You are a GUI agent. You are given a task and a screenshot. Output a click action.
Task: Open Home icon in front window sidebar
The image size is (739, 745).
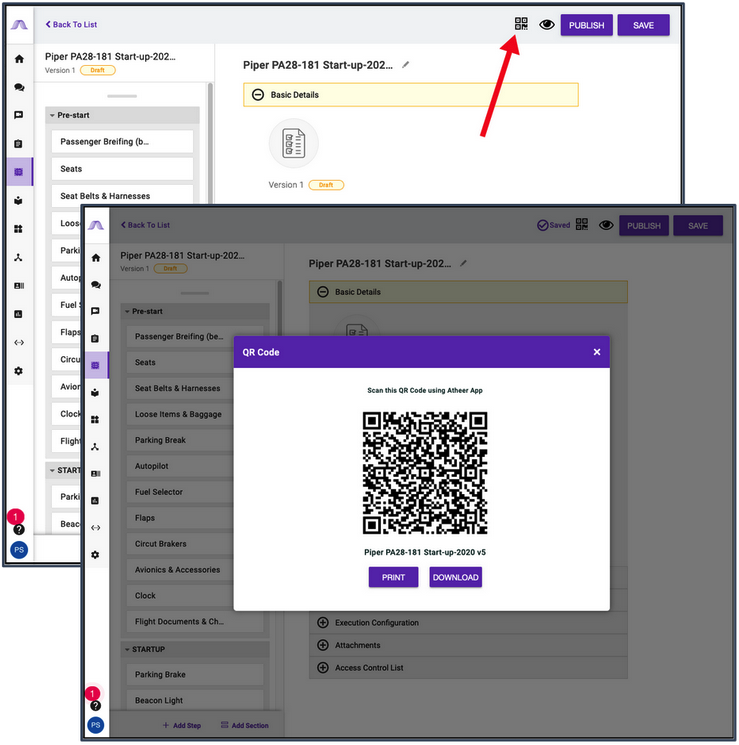(96, 258)
